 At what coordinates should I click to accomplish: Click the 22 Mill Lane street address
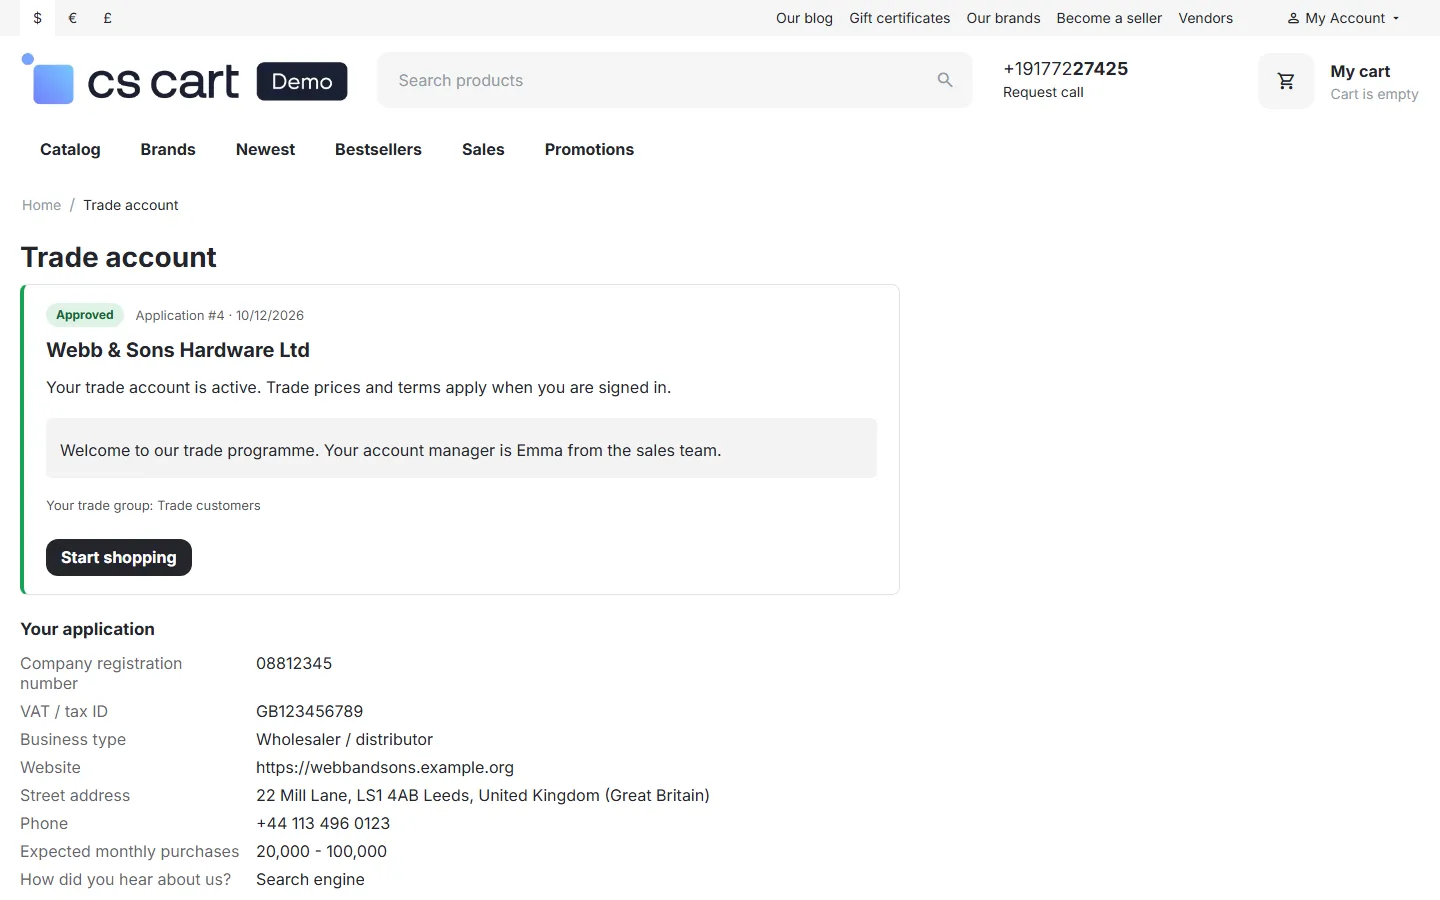(x=483, y=795)
